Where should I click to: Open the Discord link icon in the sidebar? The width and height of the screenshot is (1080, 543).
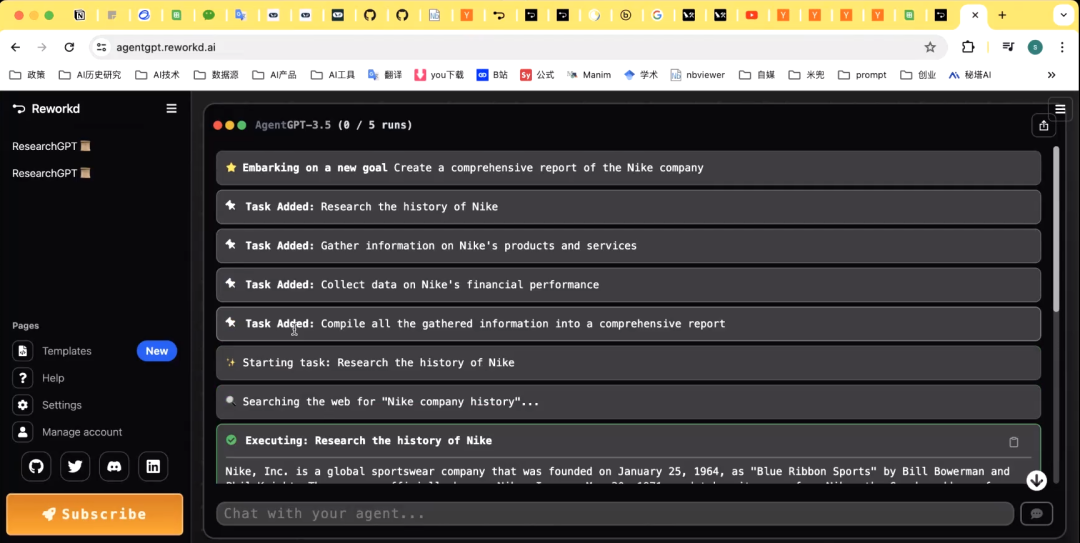pos(114,467)
